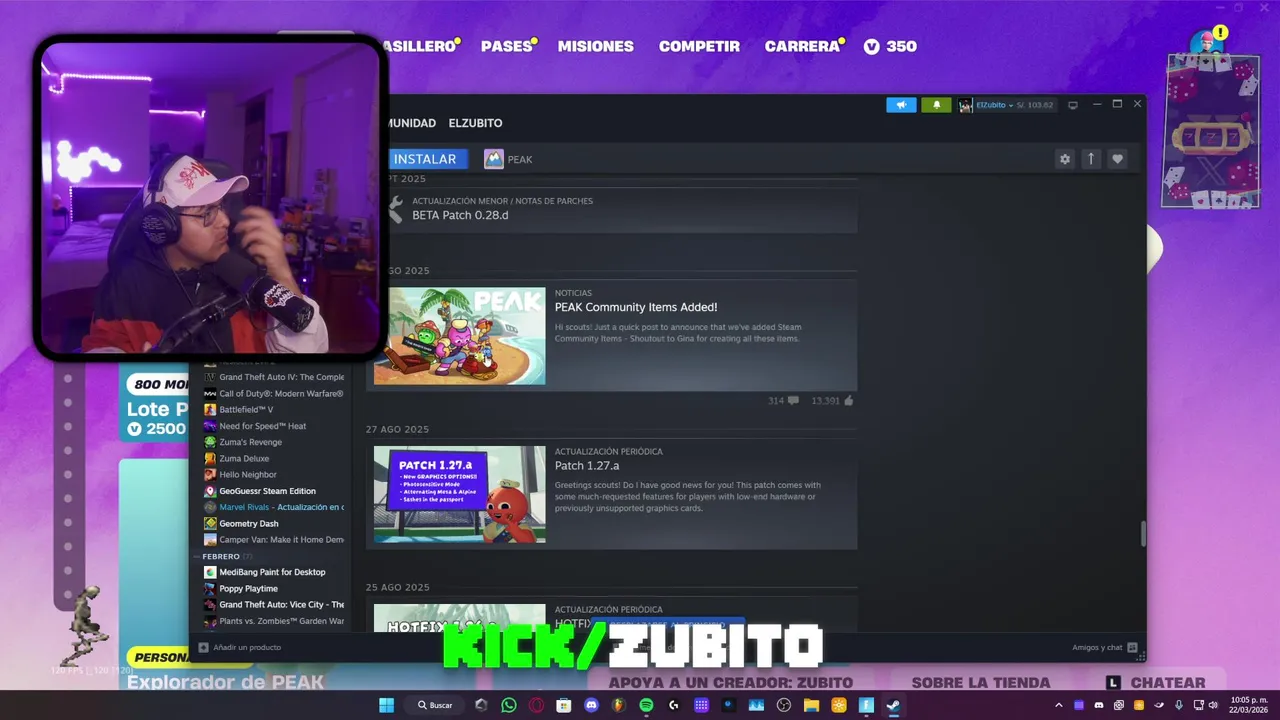Switch Steam to Big Picture mode
Image resolution: width=1280 pixels, height=720 pixels.
pyautogui.click(x=1073, y=105)
